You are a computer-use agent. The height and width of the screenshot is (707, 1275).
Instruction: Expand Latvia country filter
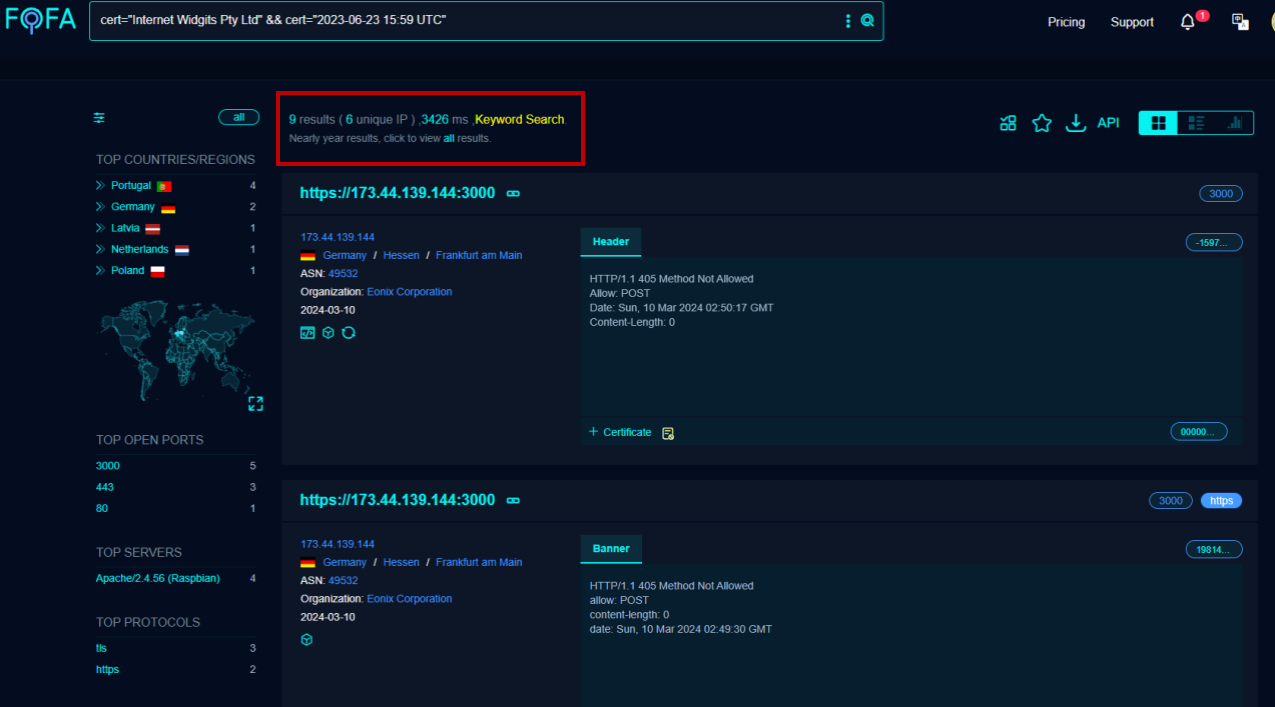pyautogui.click(x=100, y=228)
